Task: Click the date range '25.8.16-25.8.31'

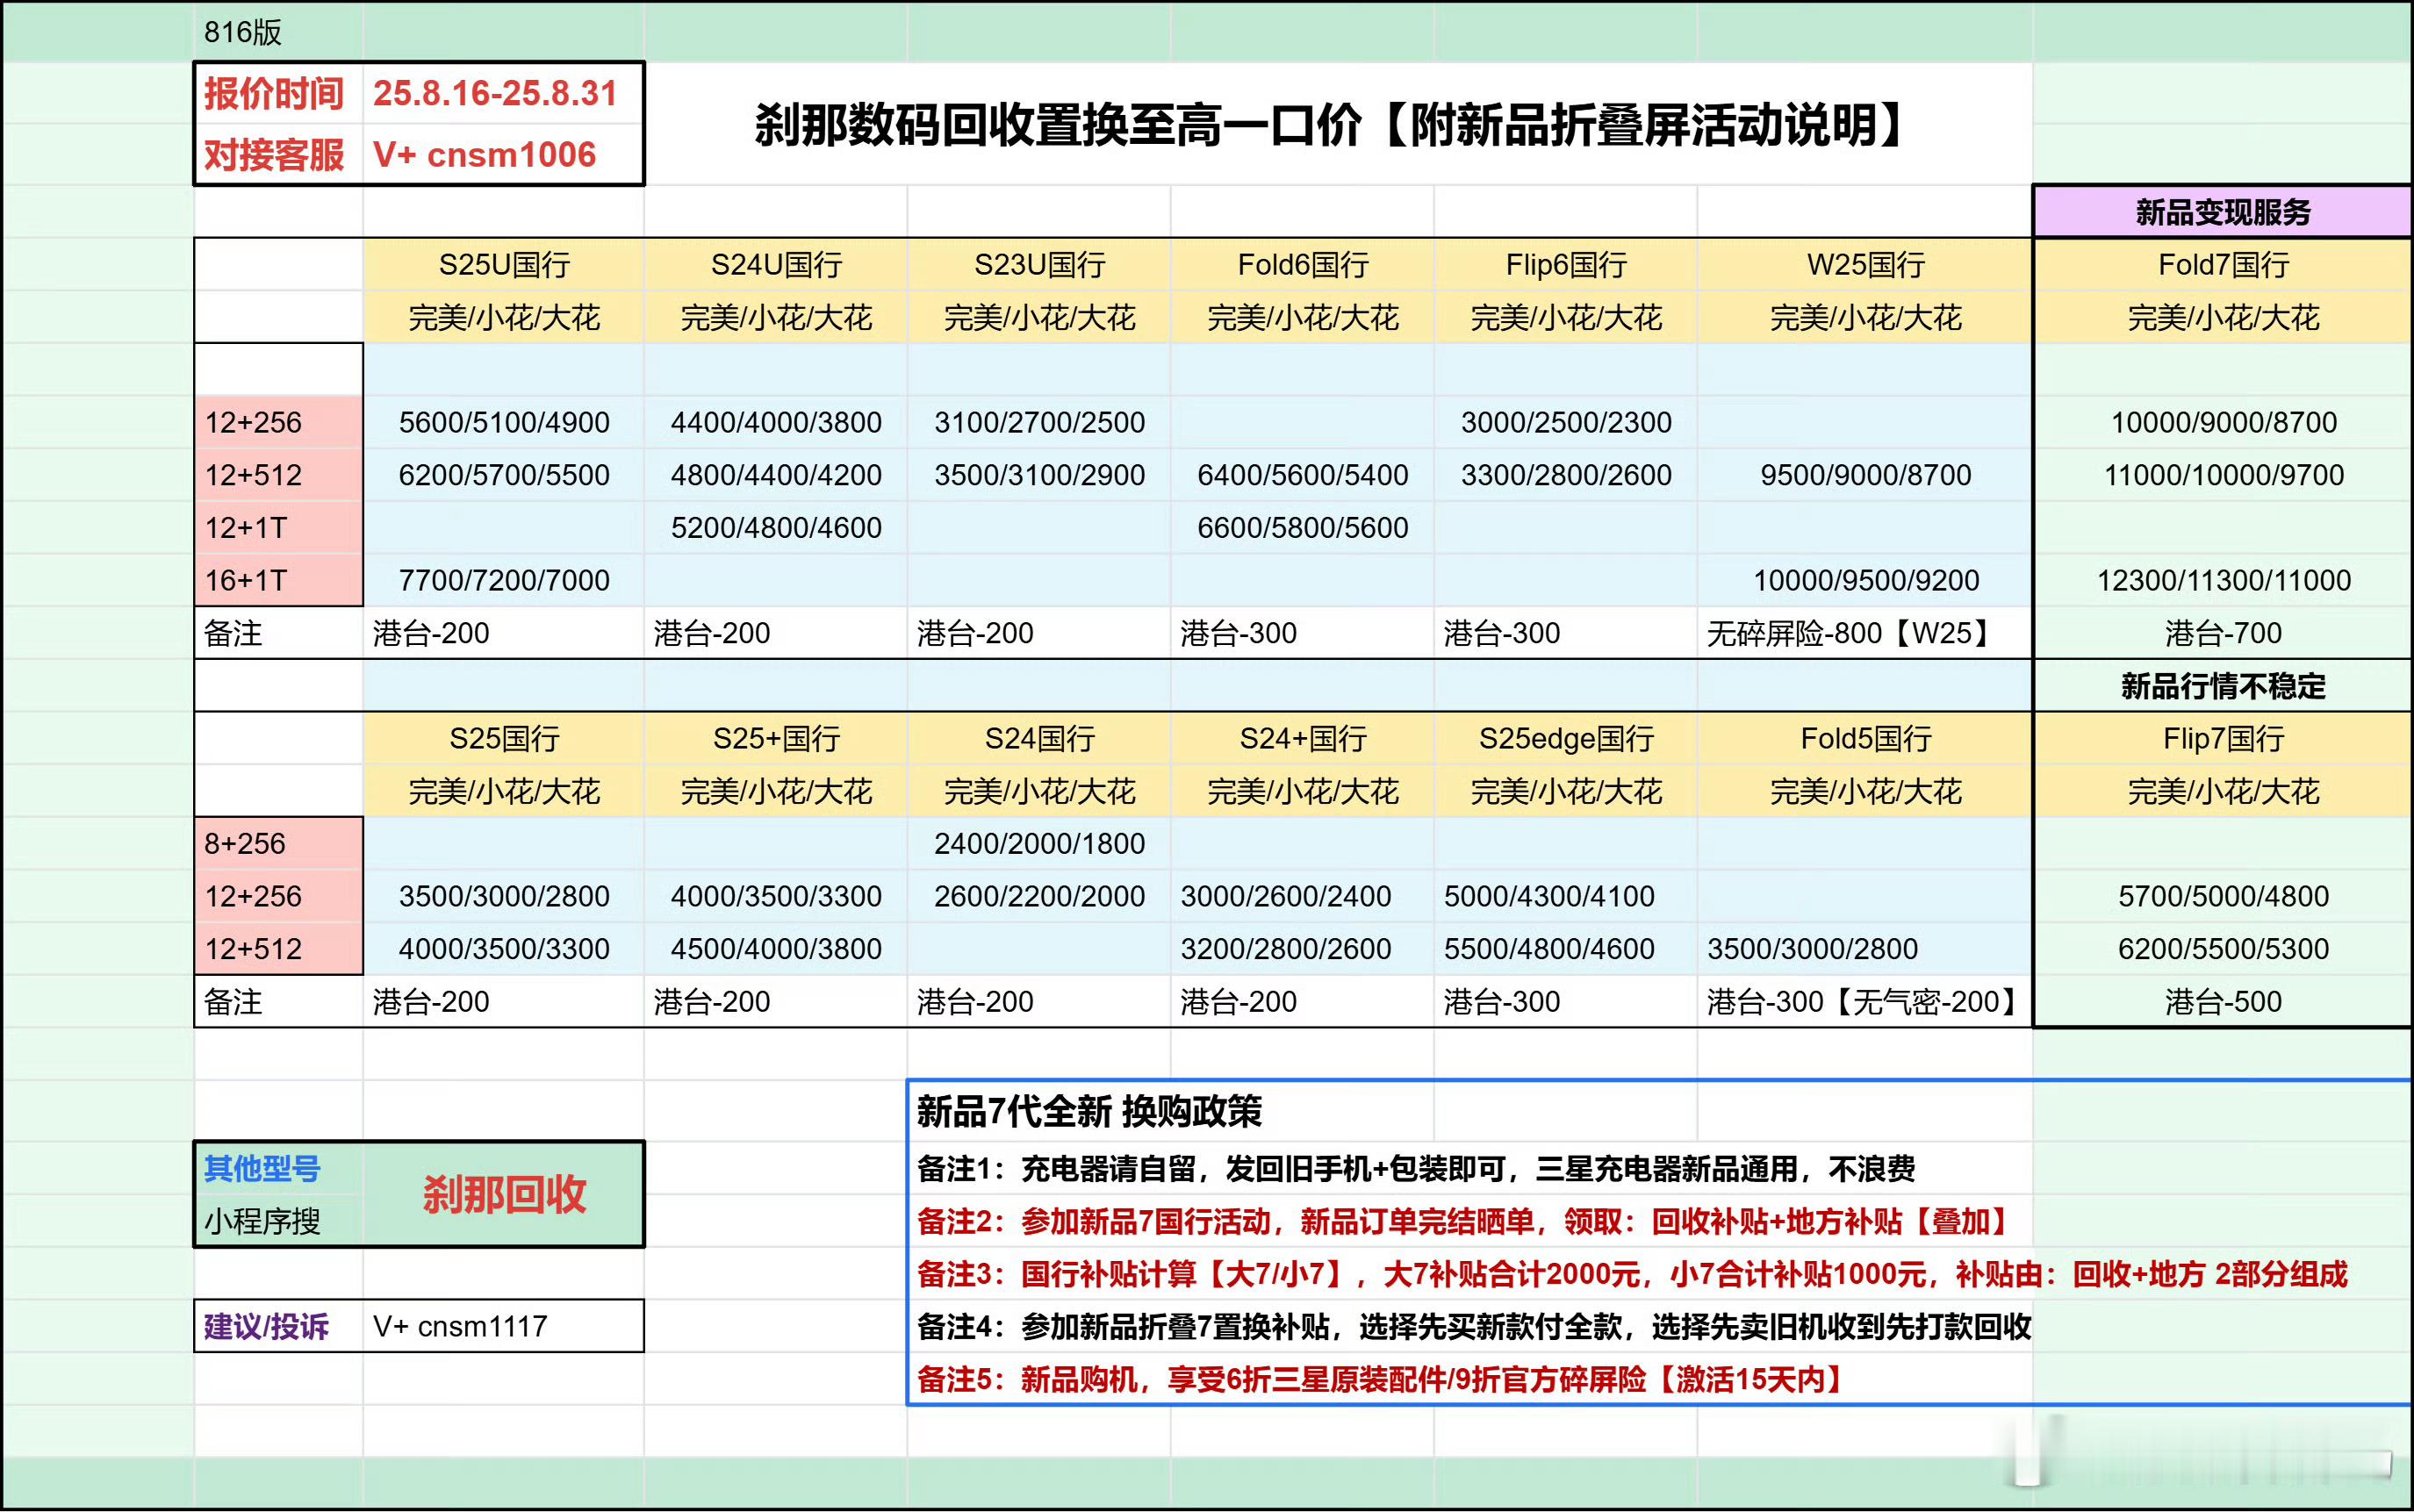Action: tap(495, 93)
